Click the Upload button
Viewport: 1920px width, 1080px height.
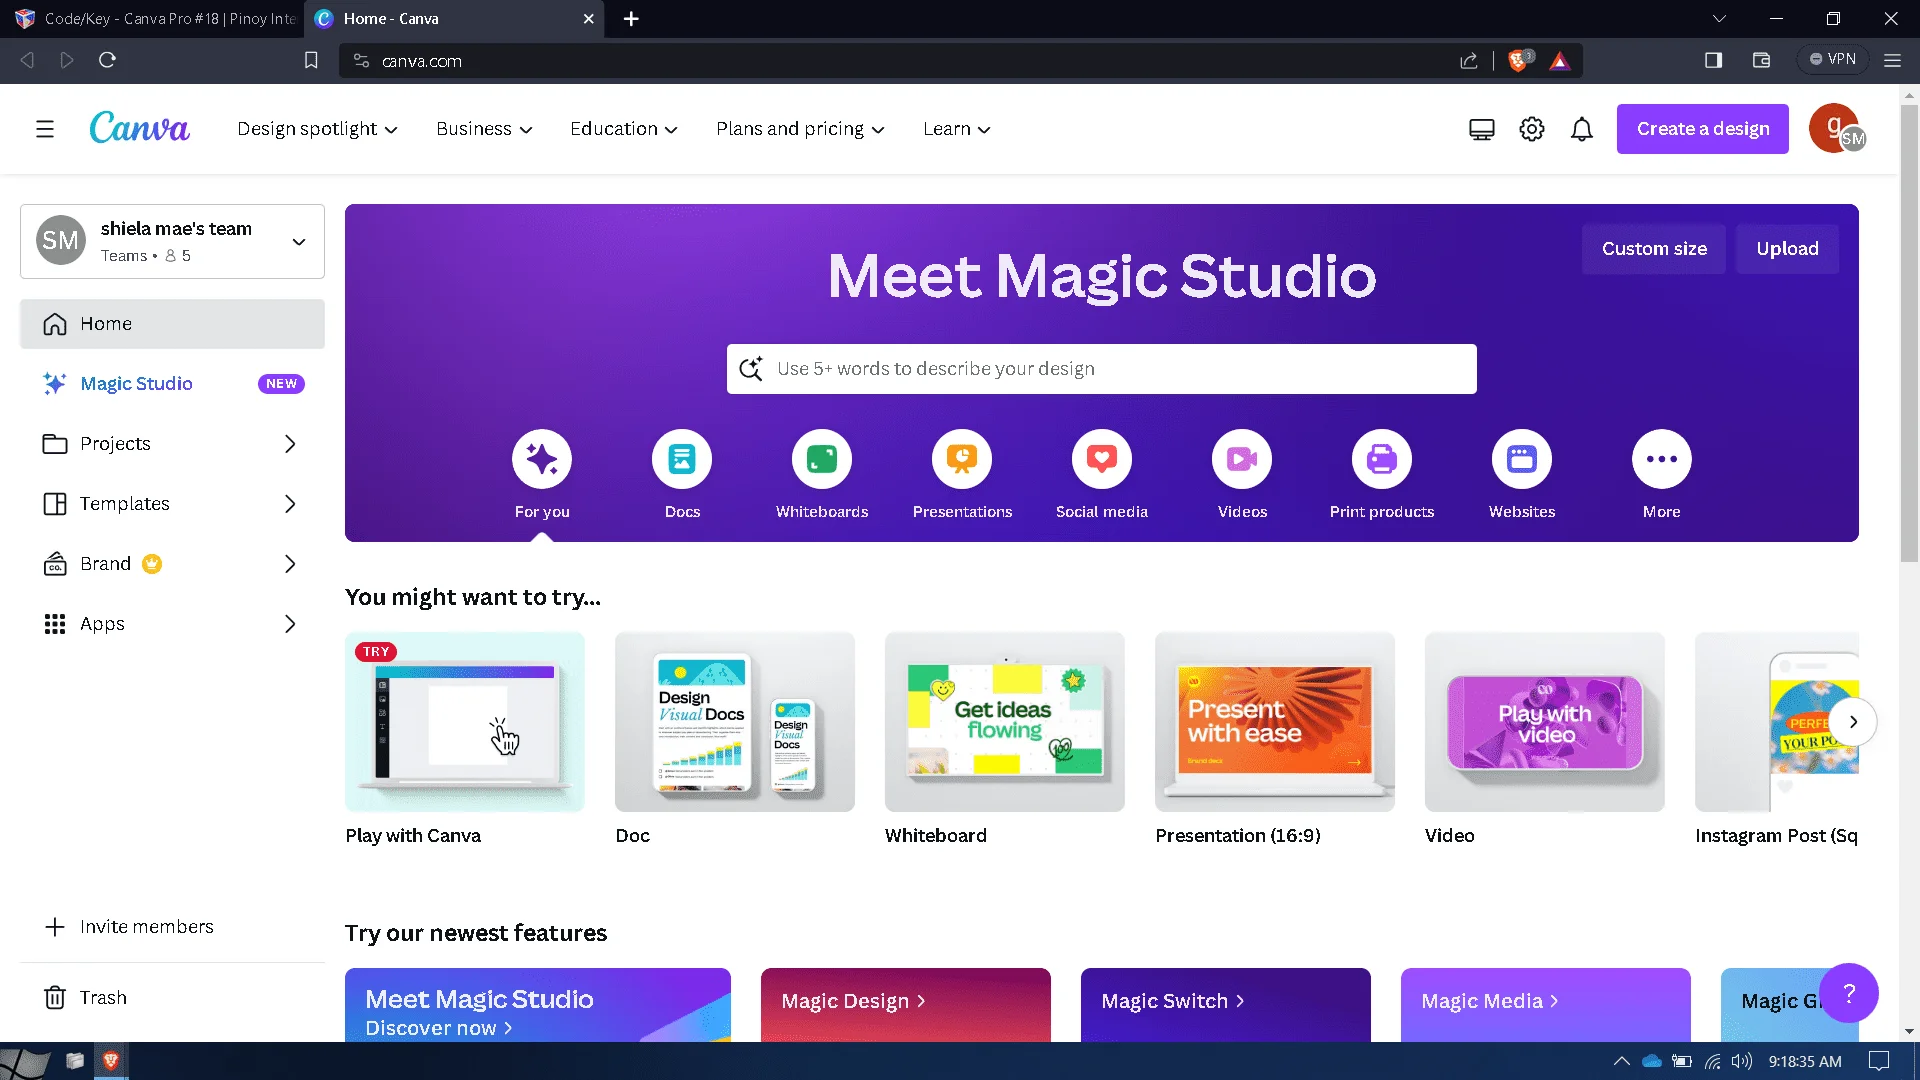(1787, 249)
